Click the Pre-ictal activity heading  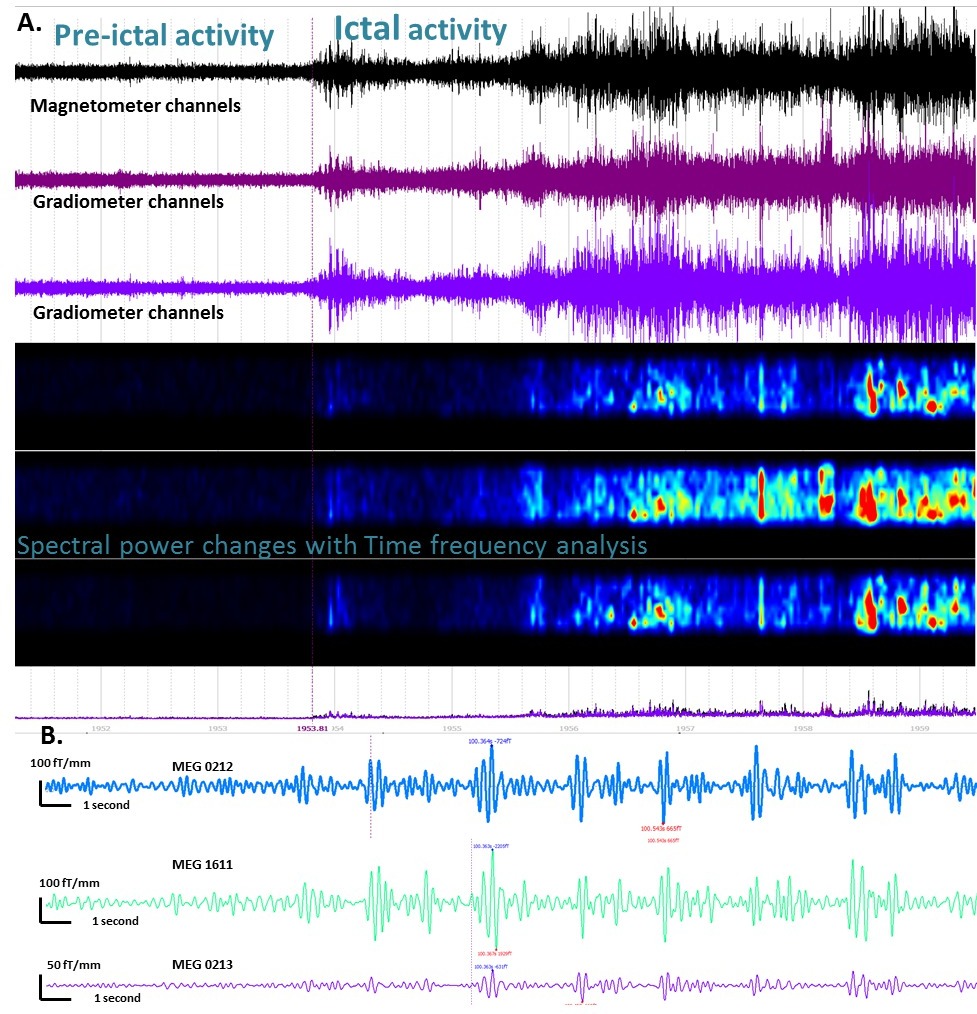164,35
